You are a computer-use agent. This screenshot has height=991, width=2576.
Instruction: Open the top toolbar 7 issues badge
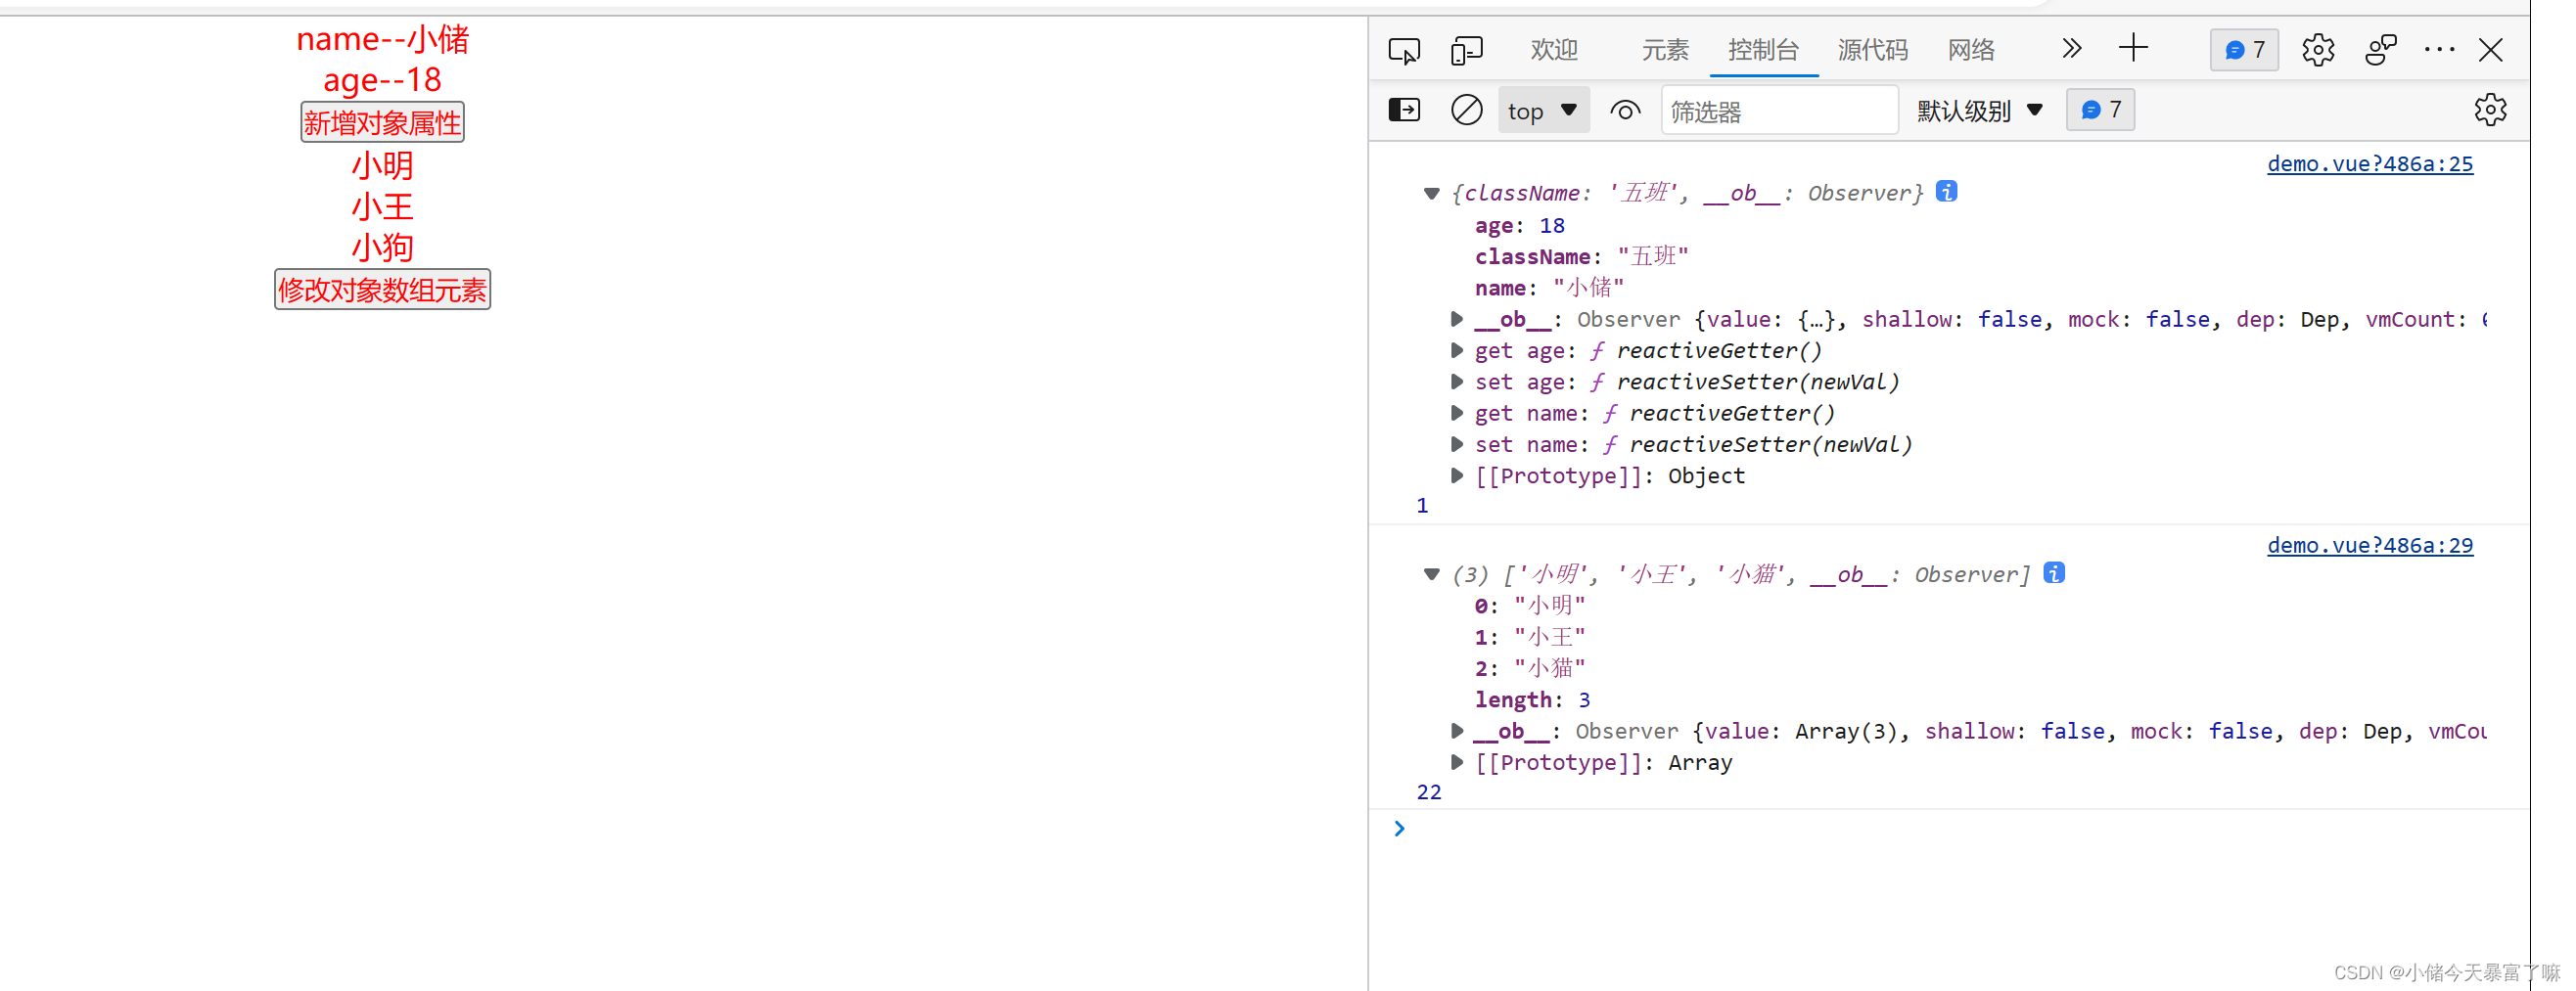coord(2244,50)
